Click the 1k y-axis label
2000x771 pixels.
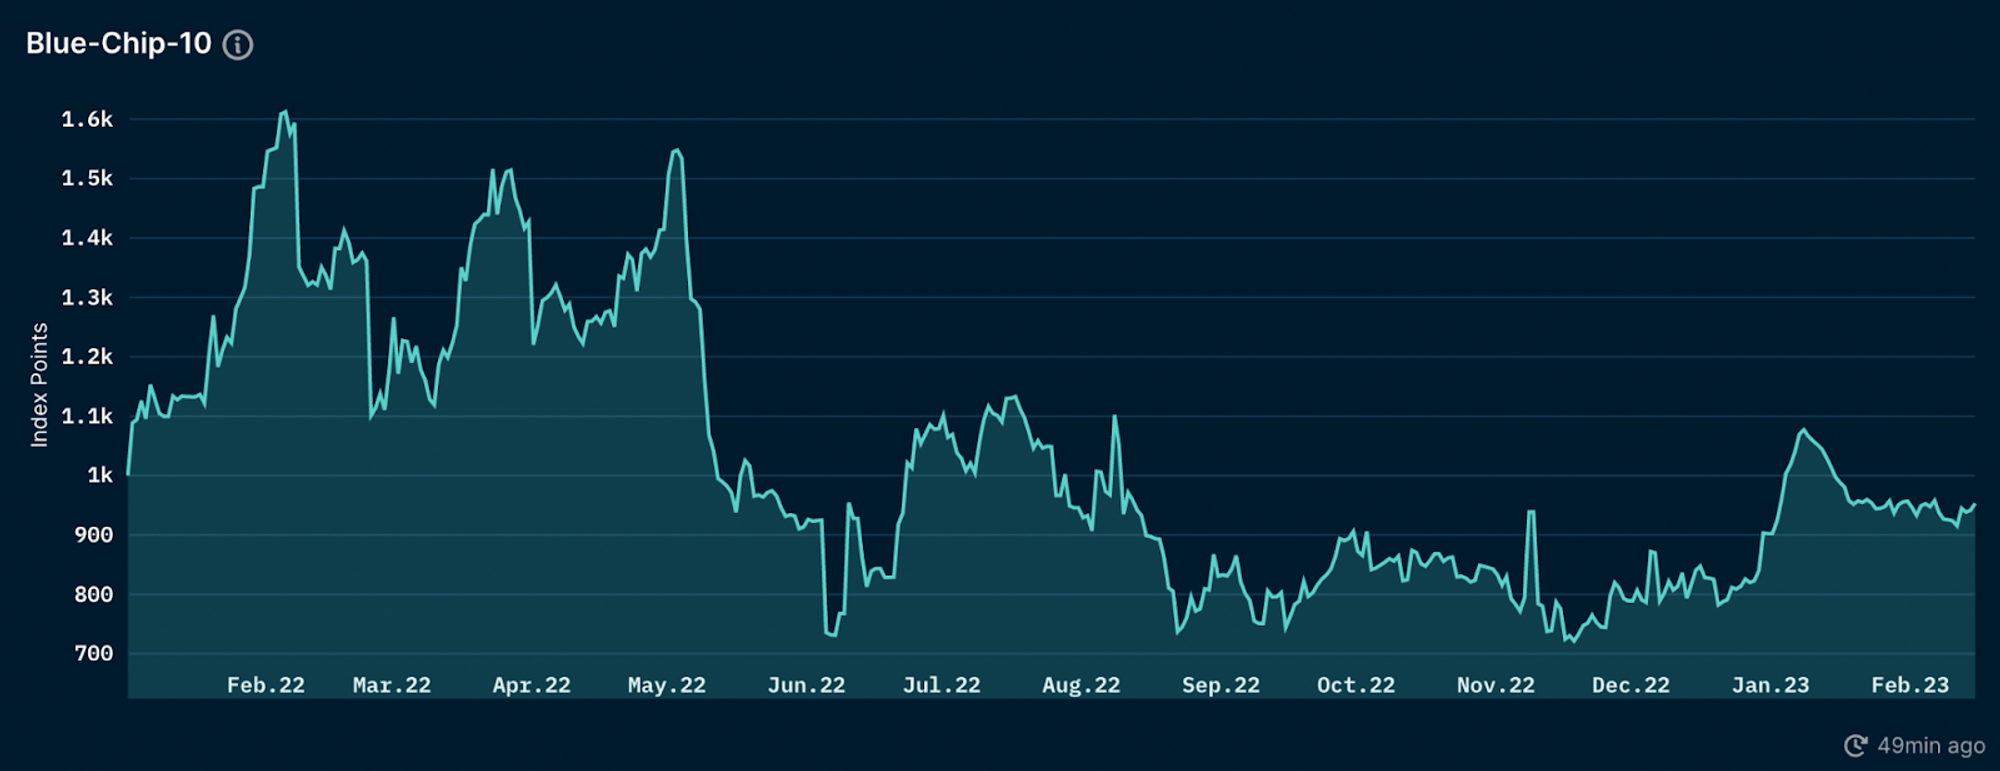point(100,475)
